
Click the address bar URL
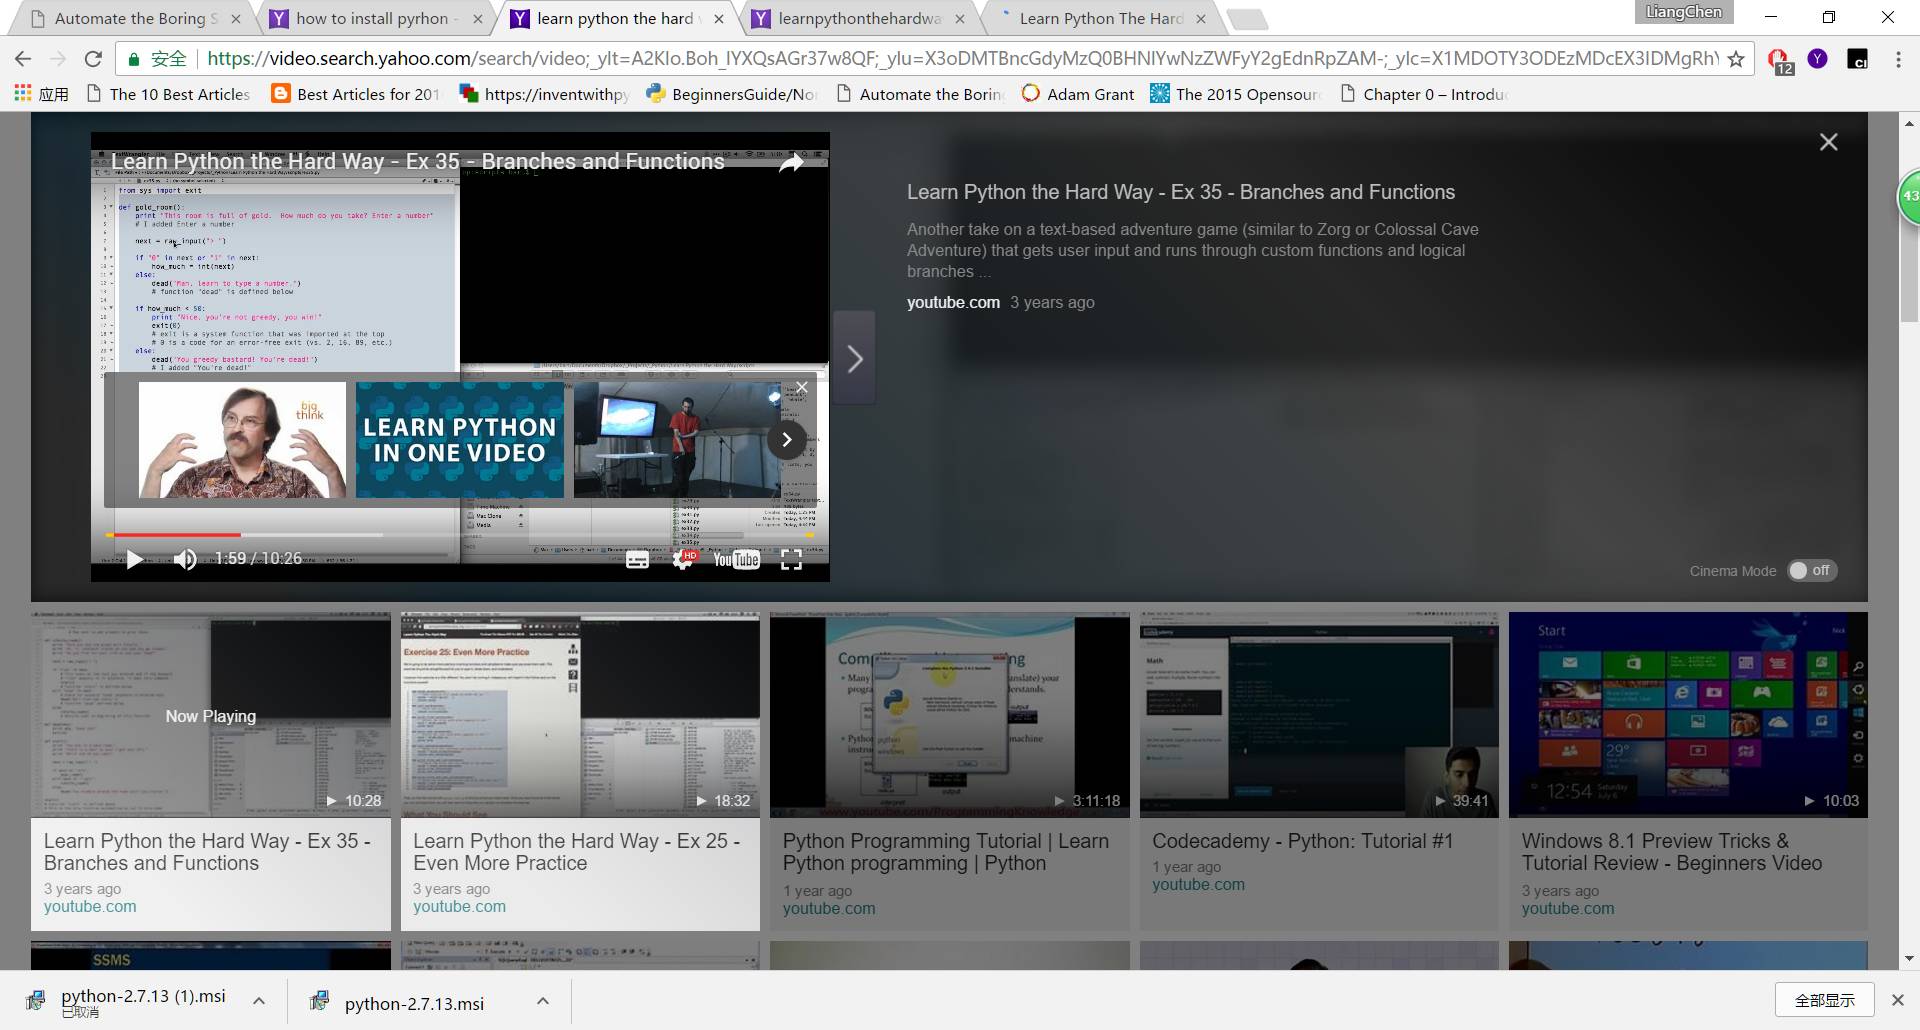[x=962, y=59]
